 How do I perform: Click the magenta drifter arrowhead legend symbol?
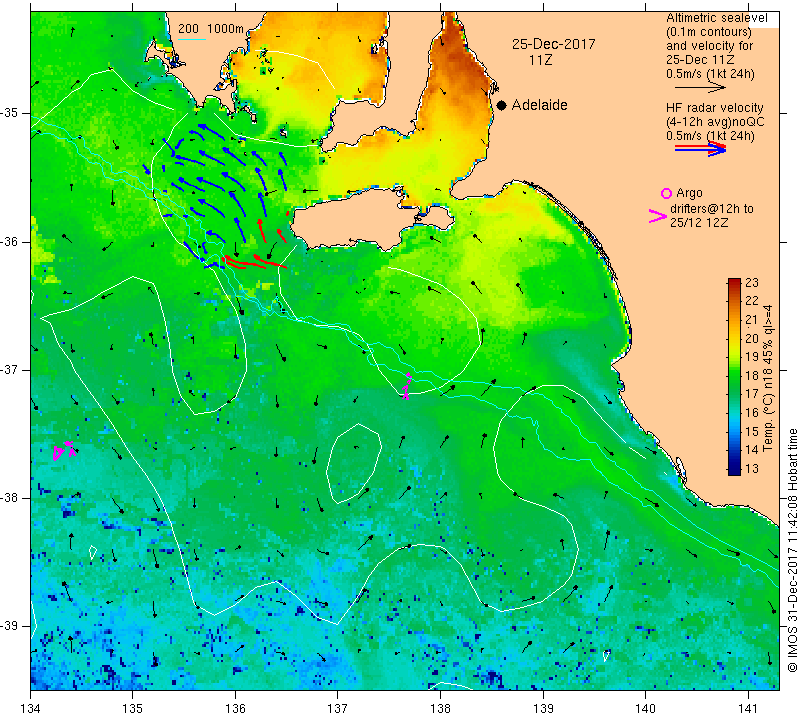pos(657,216)
